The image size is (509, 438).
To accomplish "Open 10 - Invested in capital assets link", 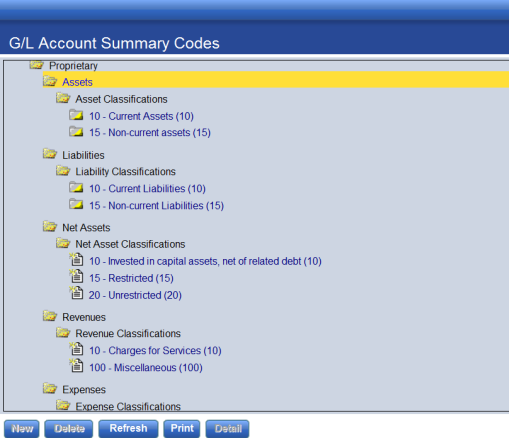I will [x=205, y=261].
